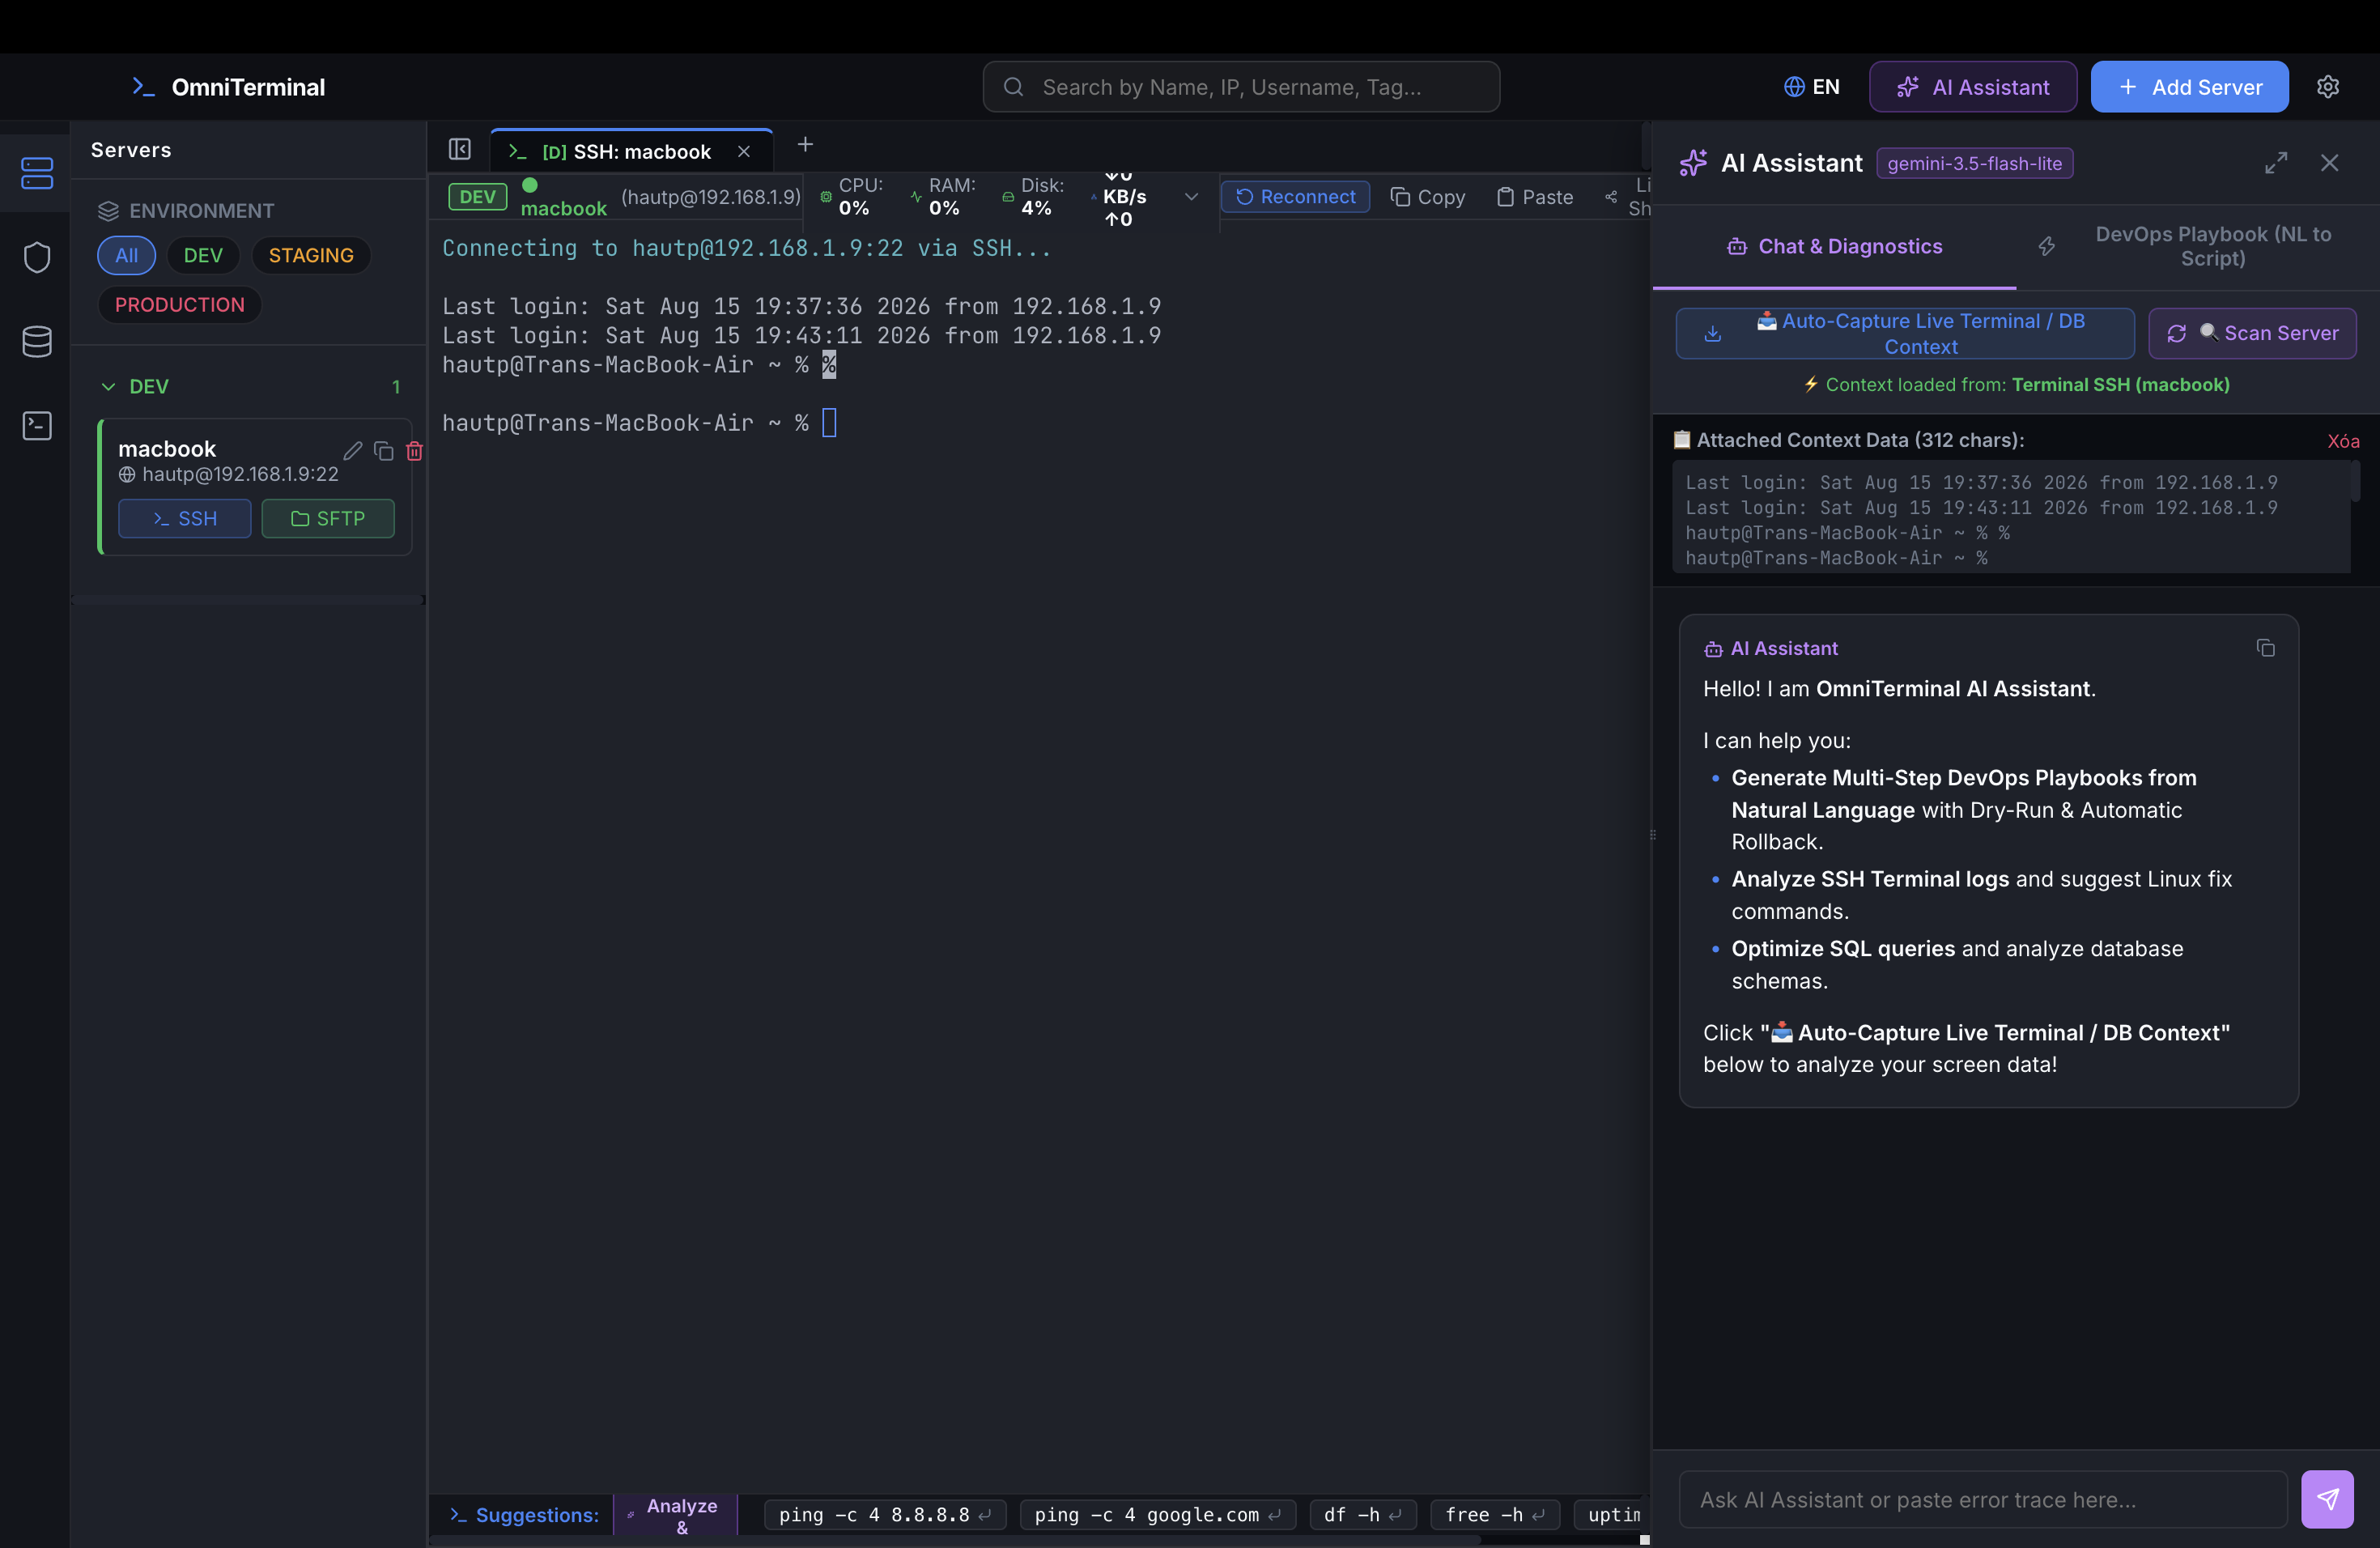
Task: Click the AI Assistant sparkle header icon
Action: (x=1693, y=163)
